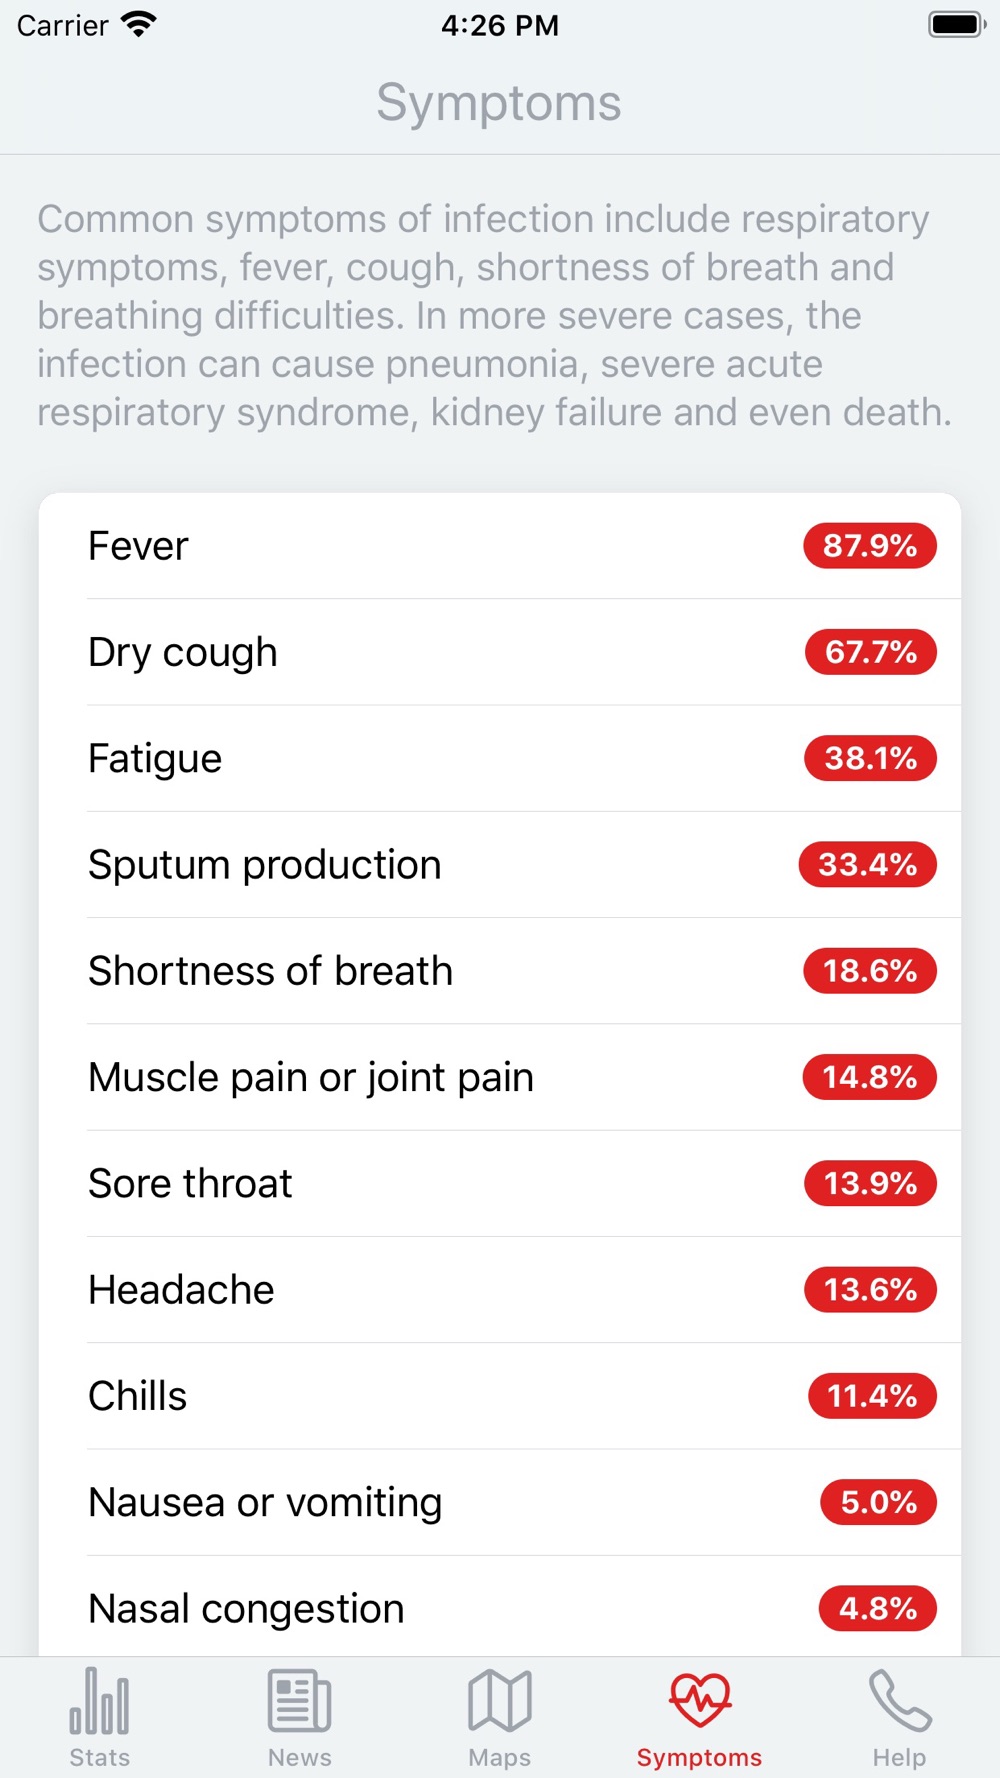
Task: Tap the 87.9% badge for Fever
Action: point(870,546)
